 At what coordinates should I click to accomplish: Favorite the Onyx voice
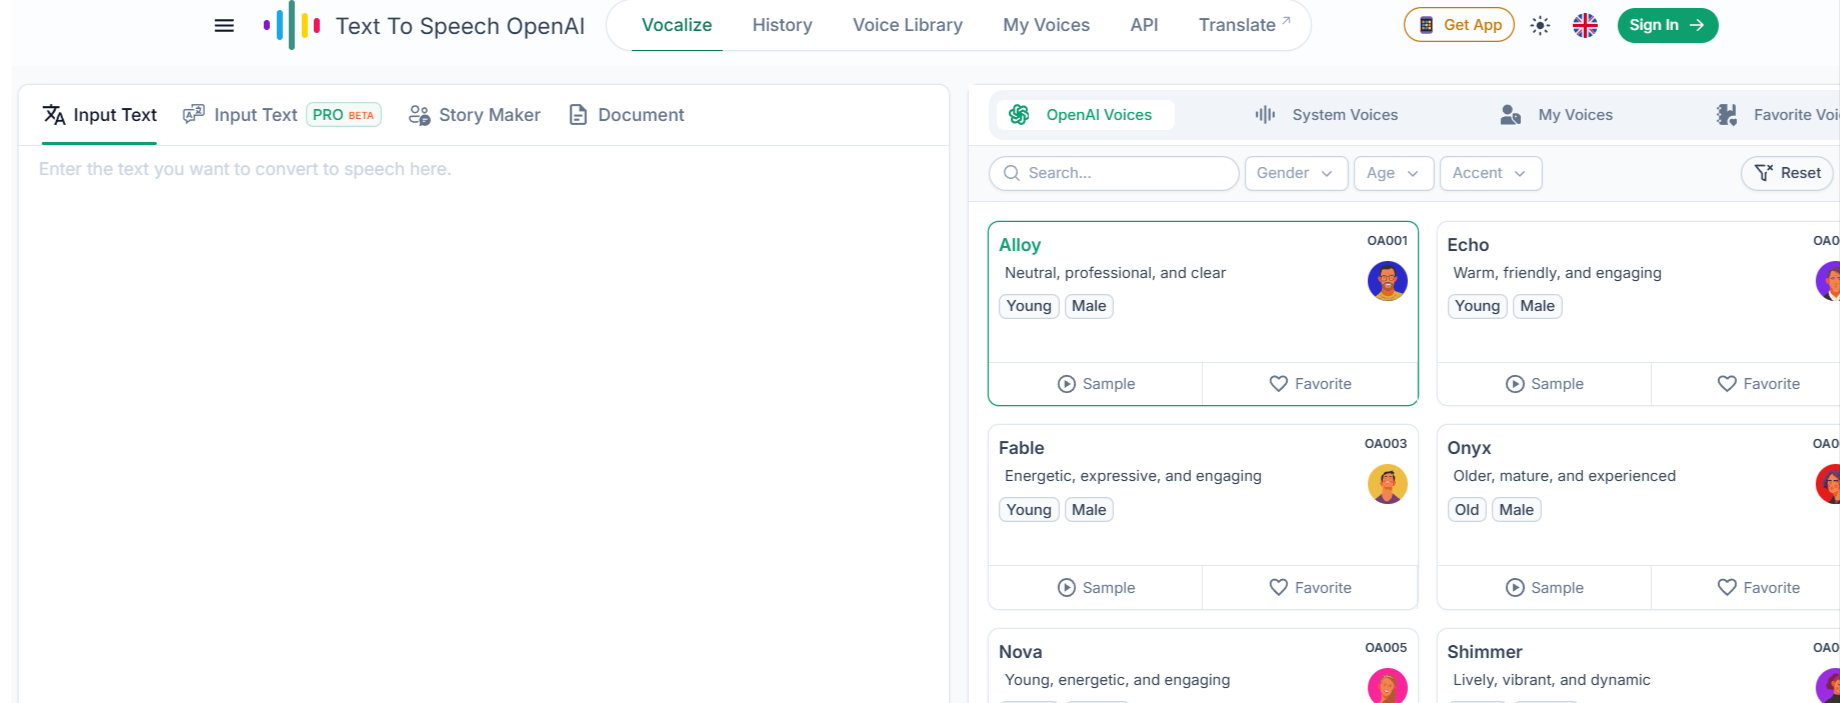1759,588
